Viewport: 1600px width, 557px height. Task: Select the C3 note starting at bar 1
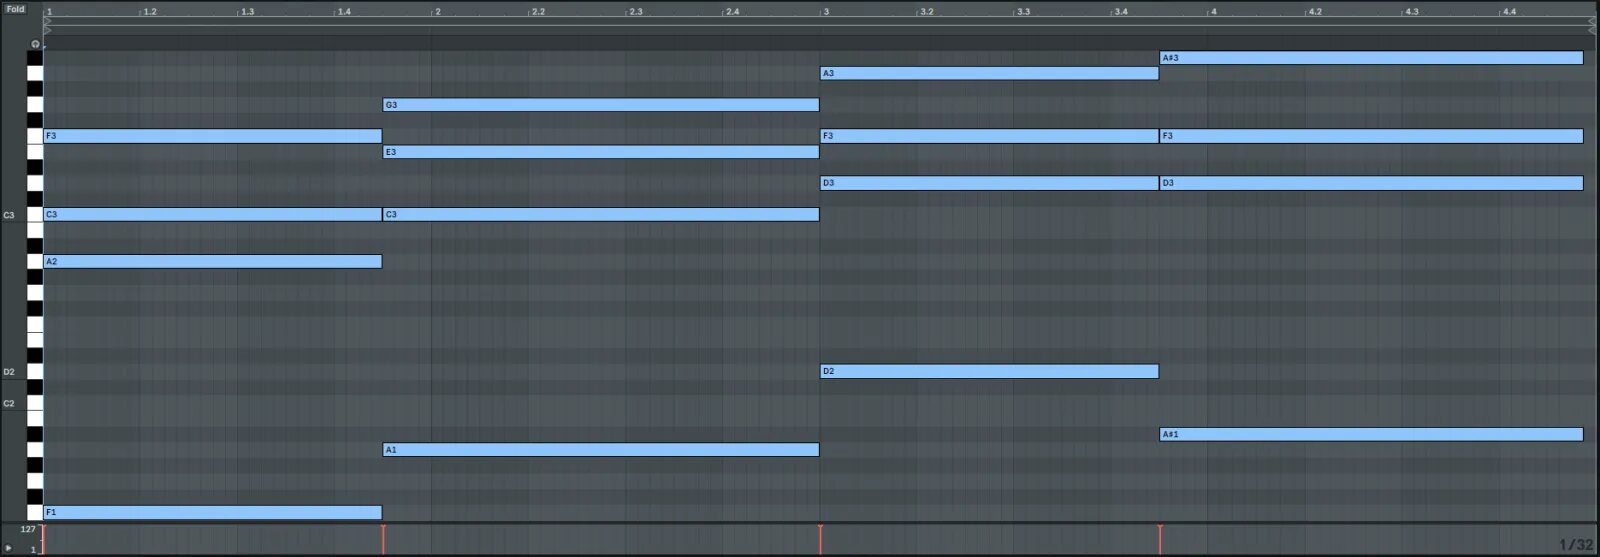click(x=213, y=214)
